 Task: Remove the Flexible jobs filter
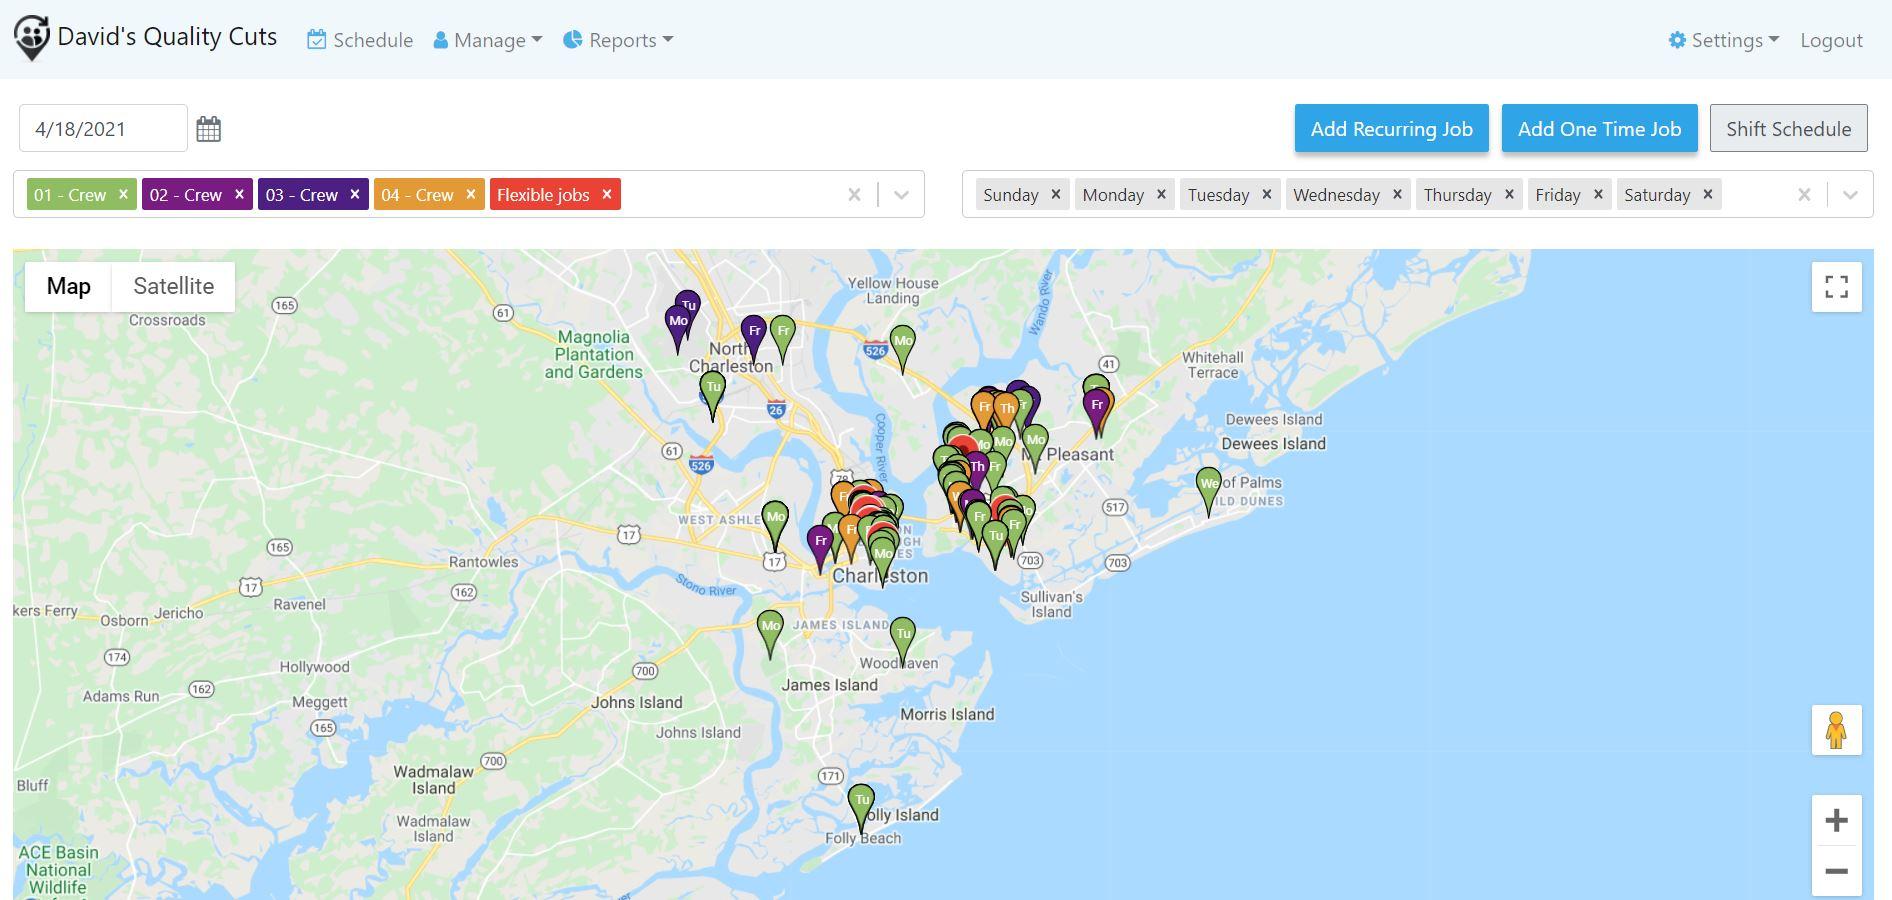coord(606,194)
